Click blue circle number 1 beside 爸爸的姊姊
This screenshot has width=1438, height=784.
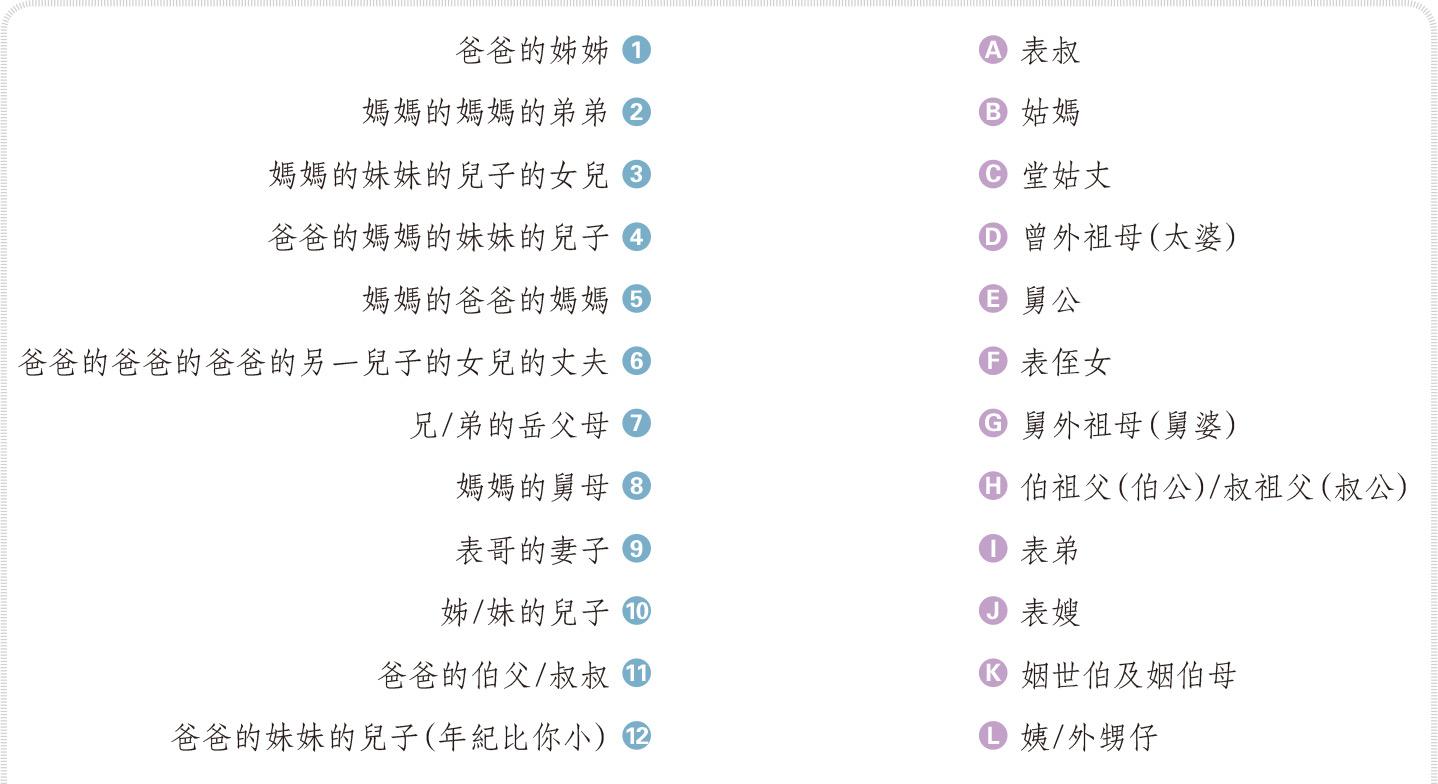(x=636, y=50)
